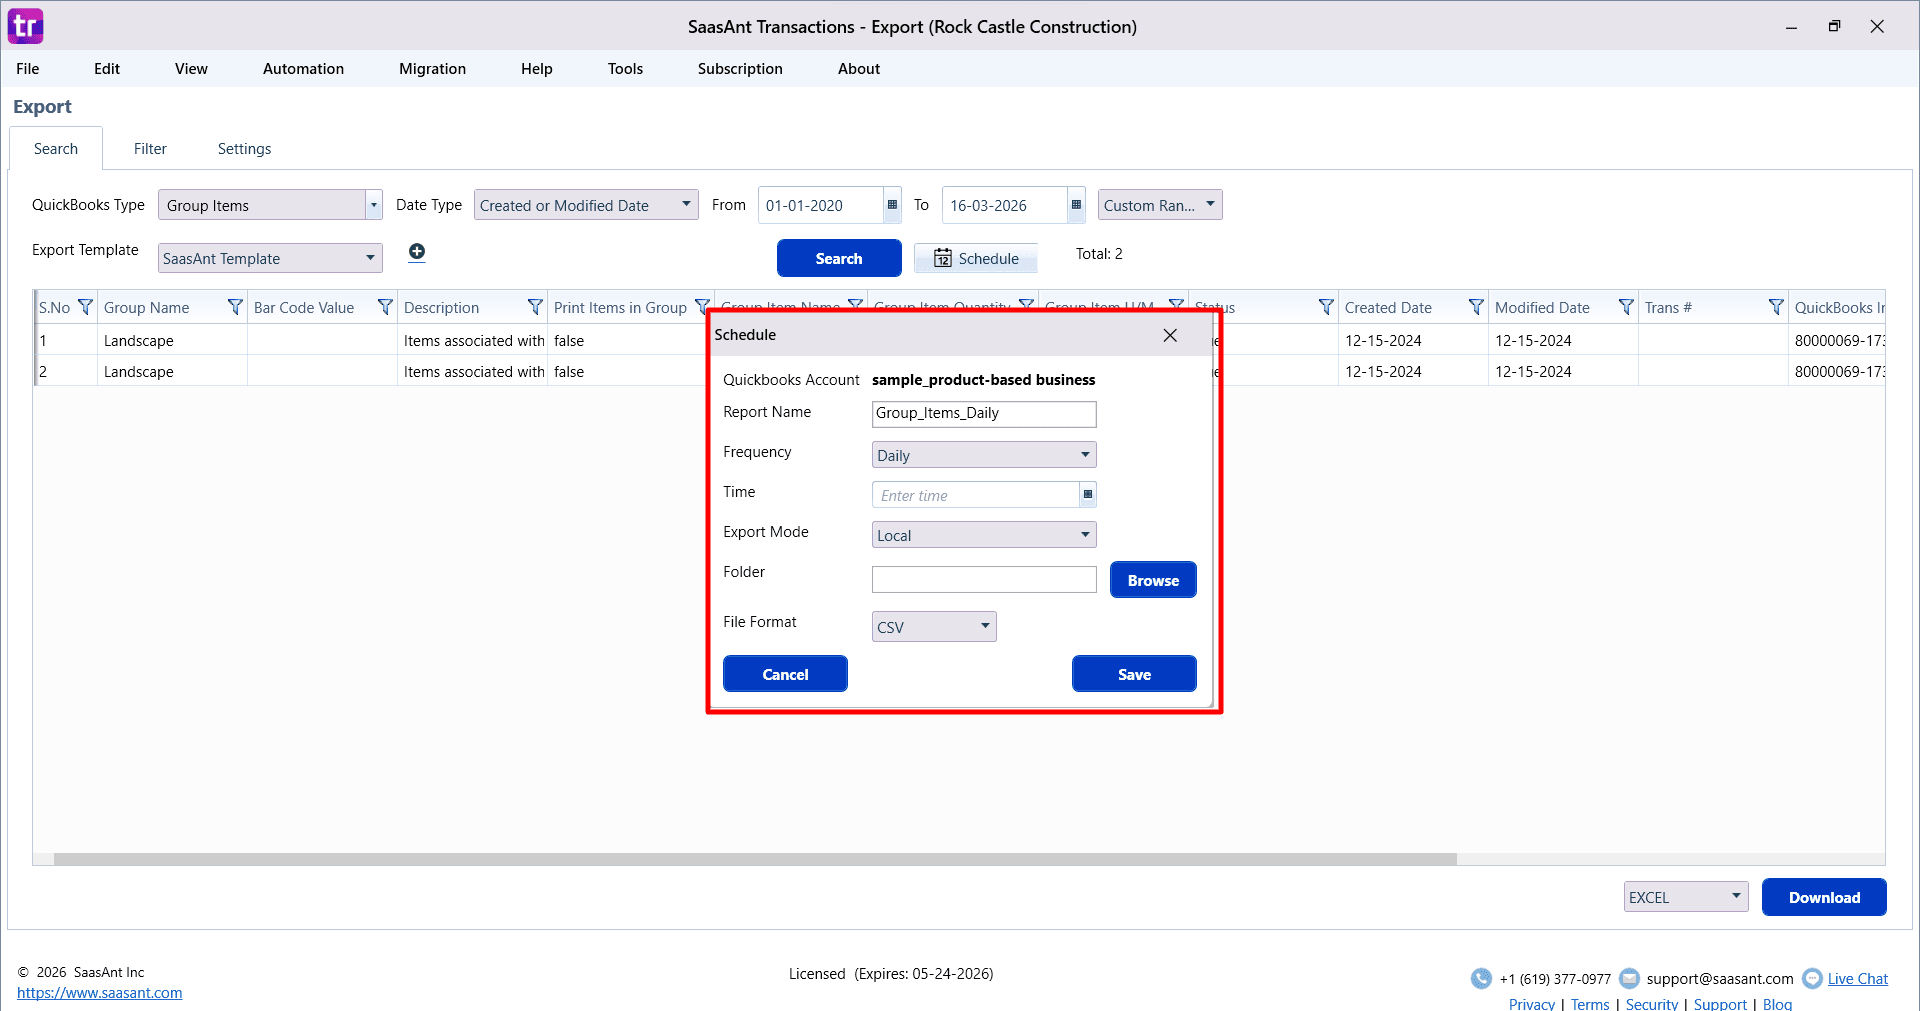Open the From date calendar picker
The width and height of the screenshot is (1920, 1011).
pyautogui.click(x=892, y=205)
